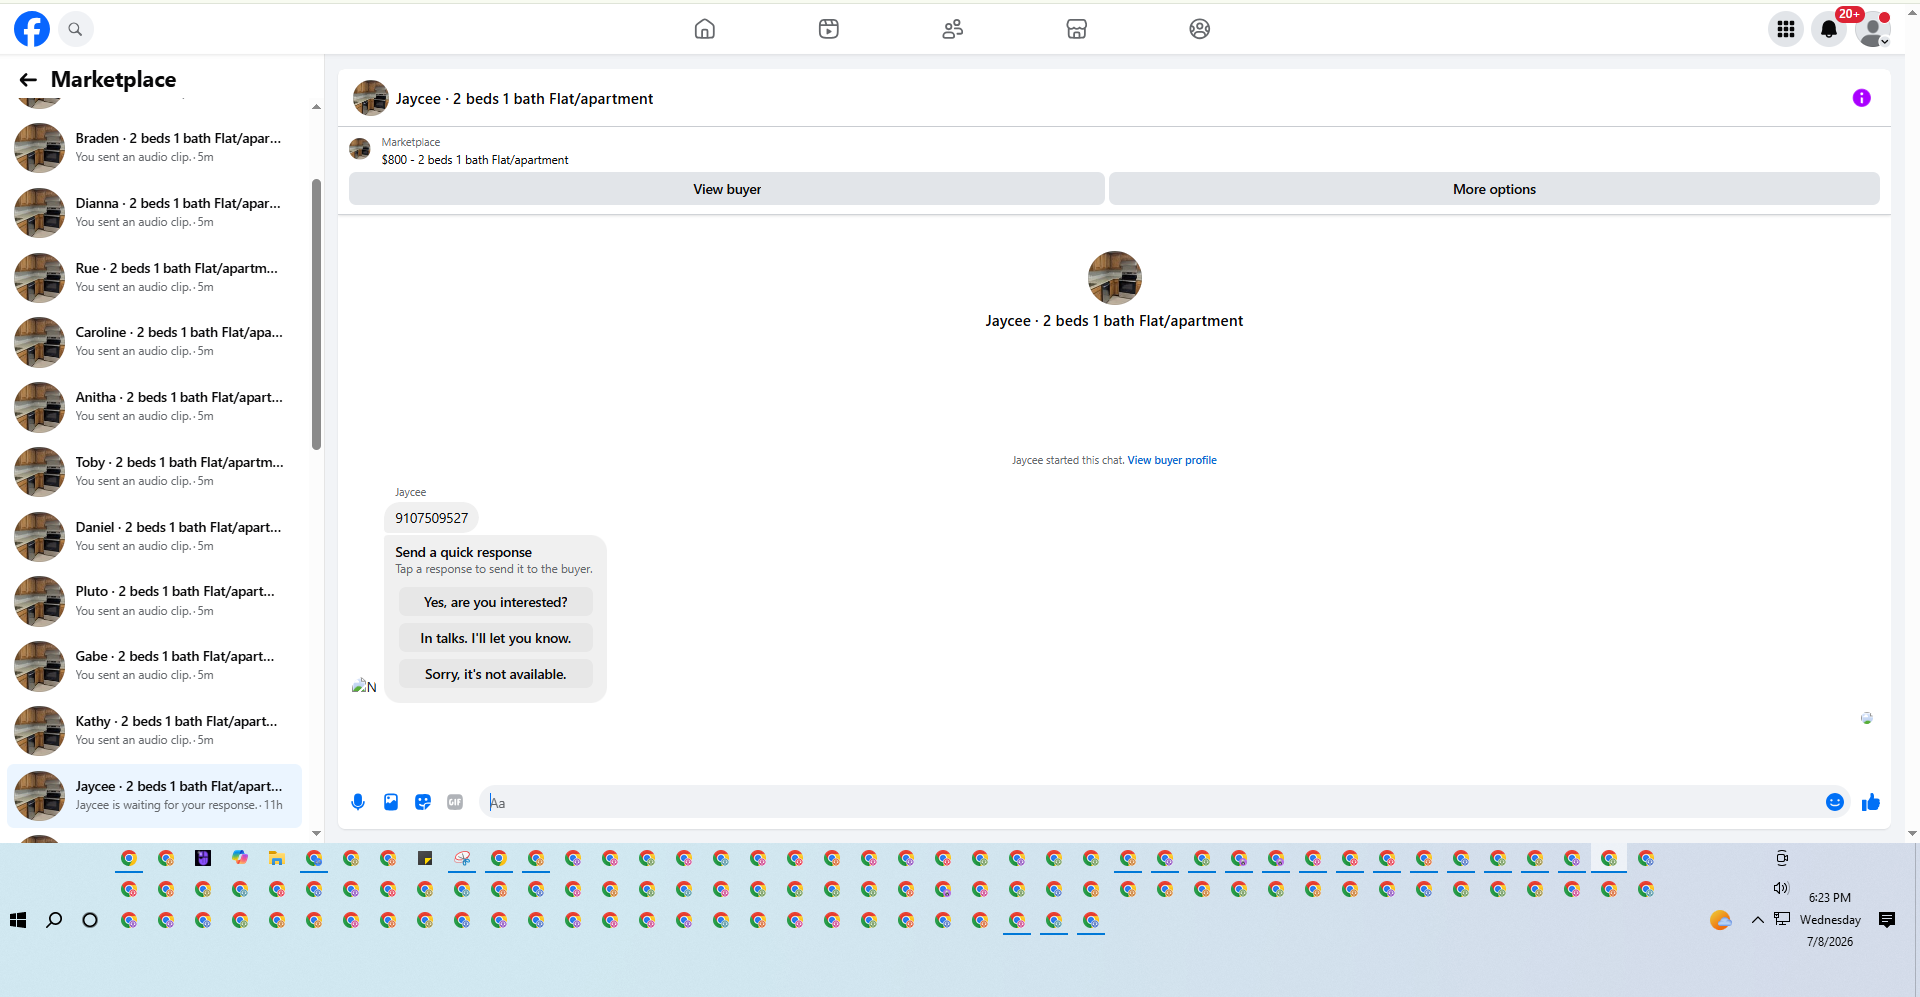Select the highlighted Jaycee chat row
The image size is (1920, 997).
[155, 796]
